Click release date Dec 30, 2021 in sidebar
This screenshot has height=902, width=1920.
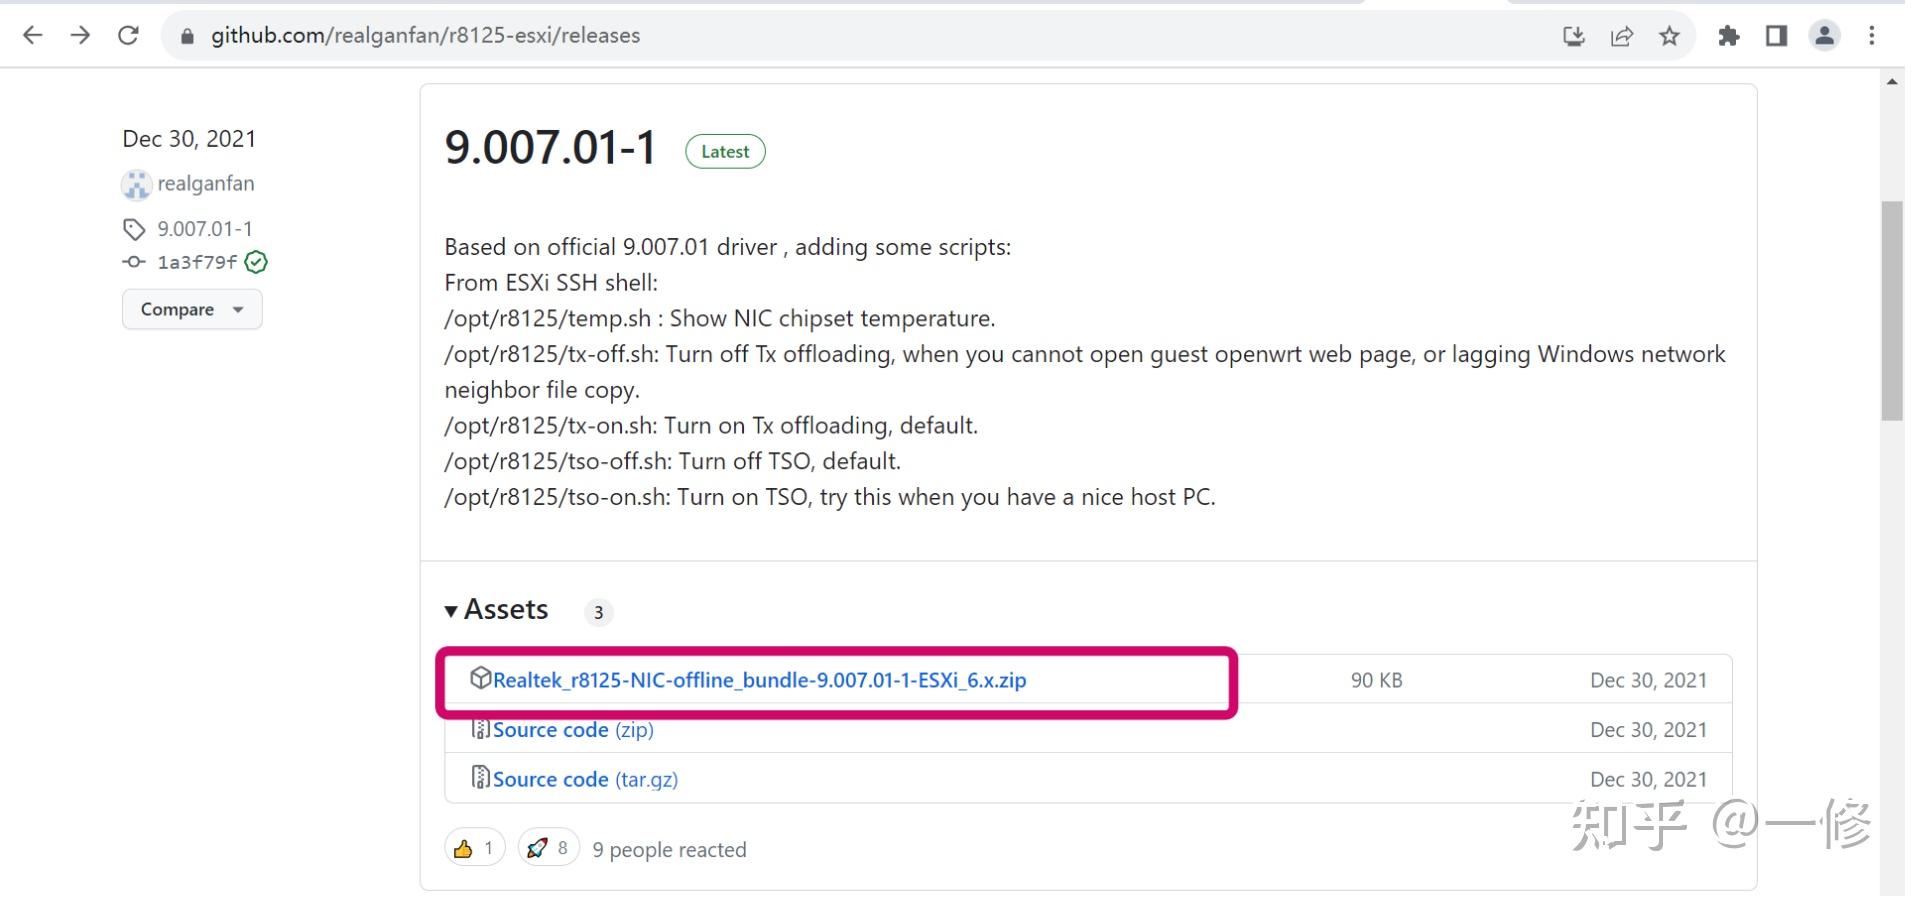tap(189, 139)
